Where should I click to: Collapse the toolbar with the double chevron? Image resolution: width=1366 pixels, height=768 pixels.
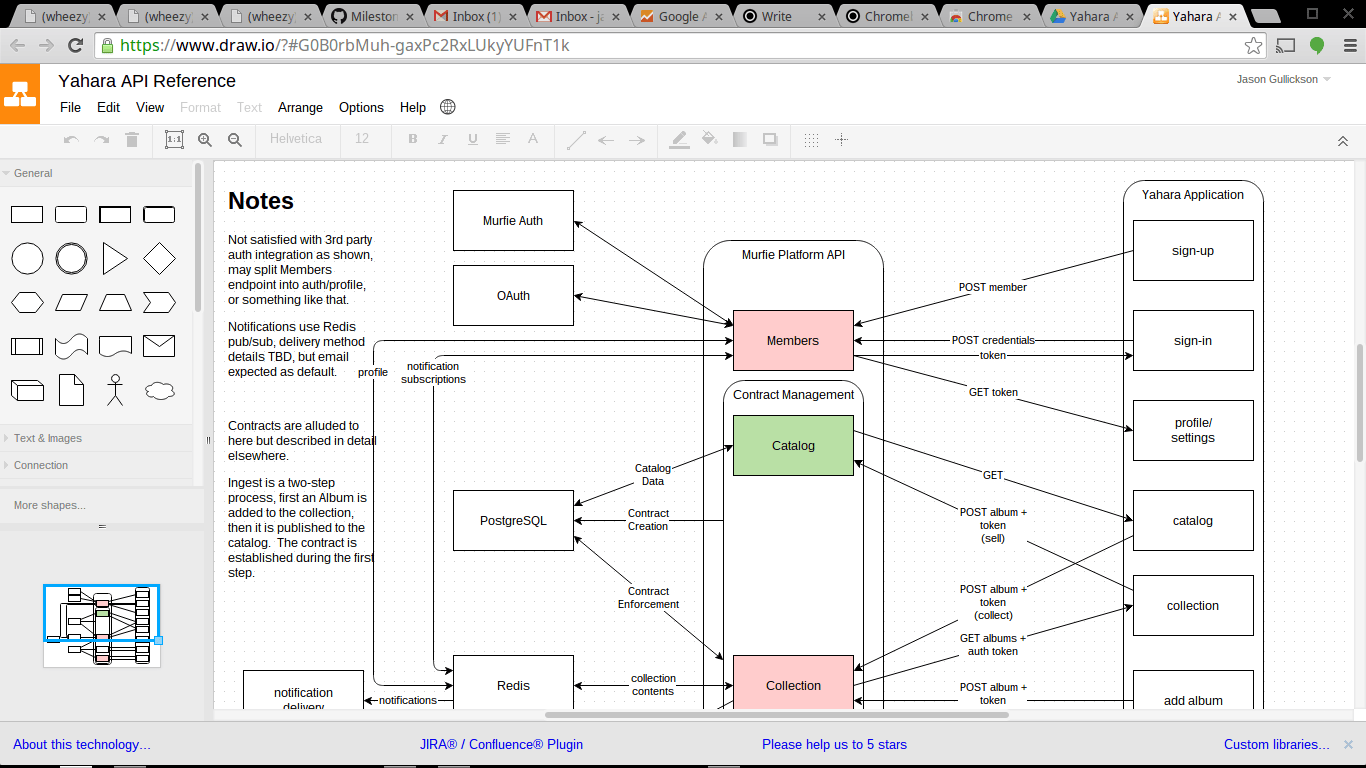point(1343,141)
